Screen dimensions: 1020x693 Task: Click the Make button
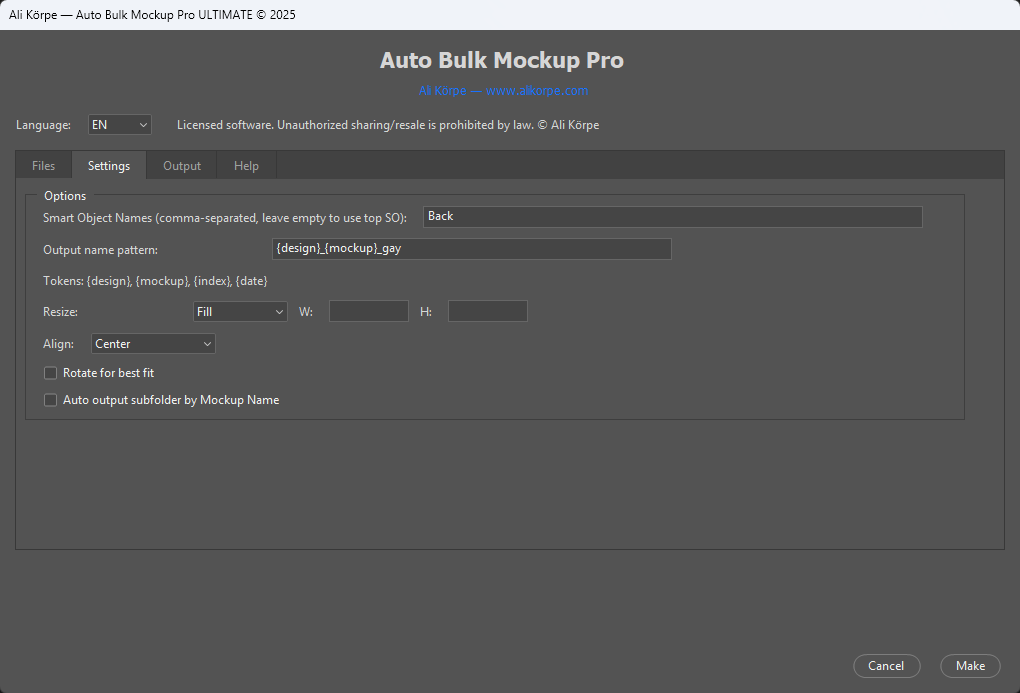[969, 665]
